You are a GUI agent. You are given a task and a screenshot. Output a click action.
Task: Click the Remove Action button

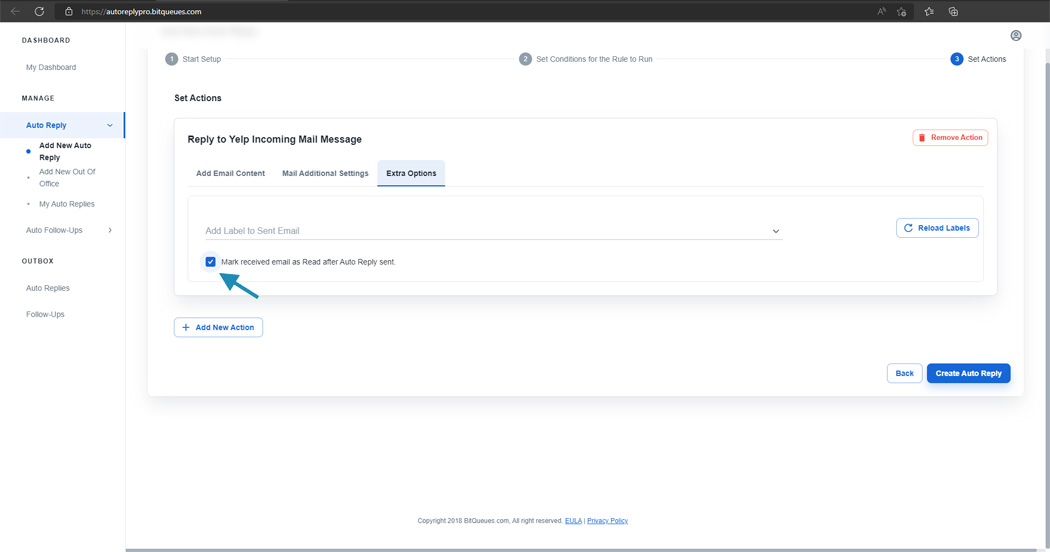(950, 137)
